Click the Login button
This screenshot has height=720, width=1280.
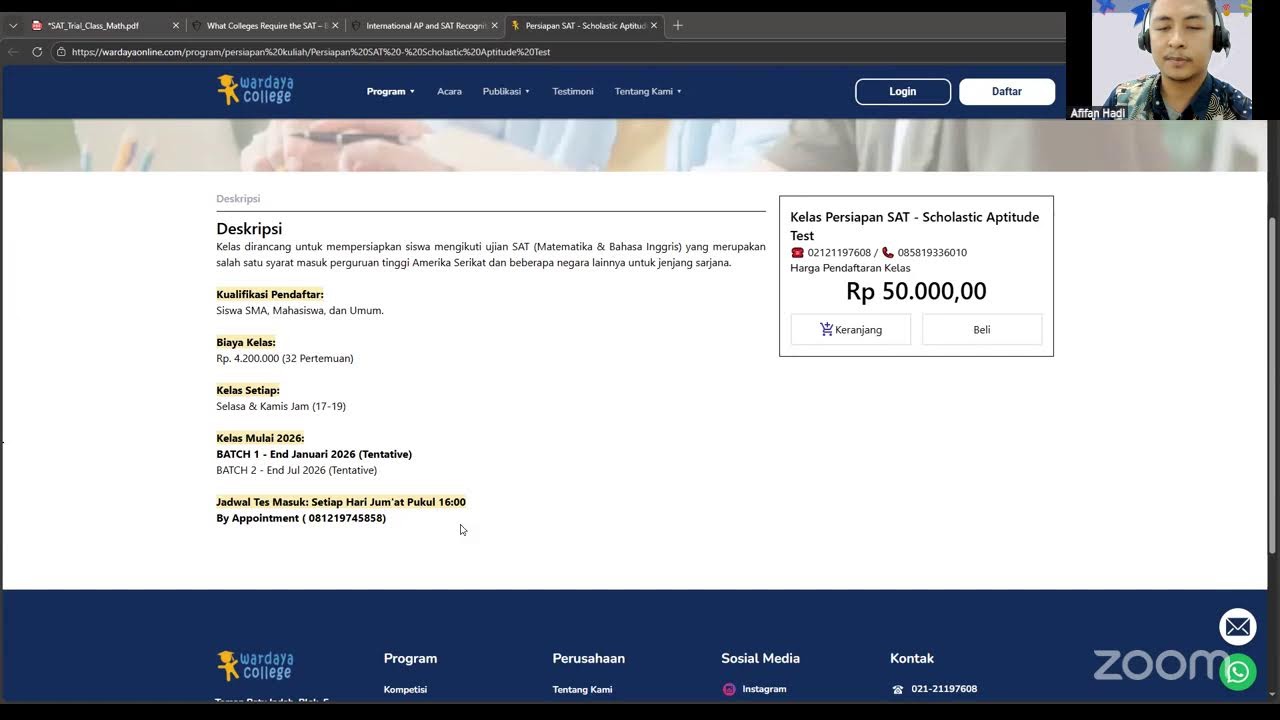click(x=903, y=91)
